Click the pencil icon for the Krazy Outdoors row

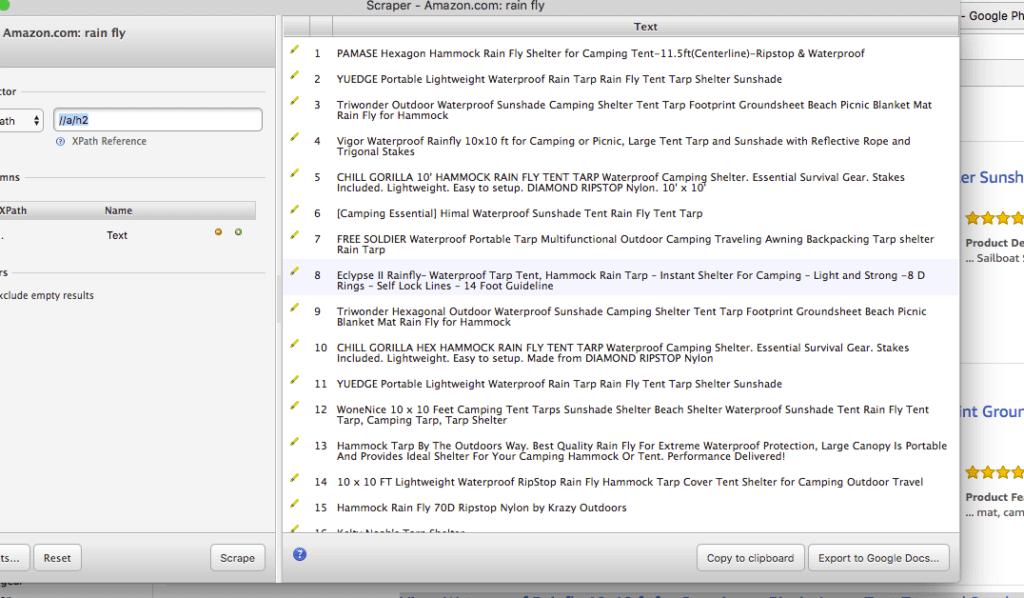pos(295,503)
